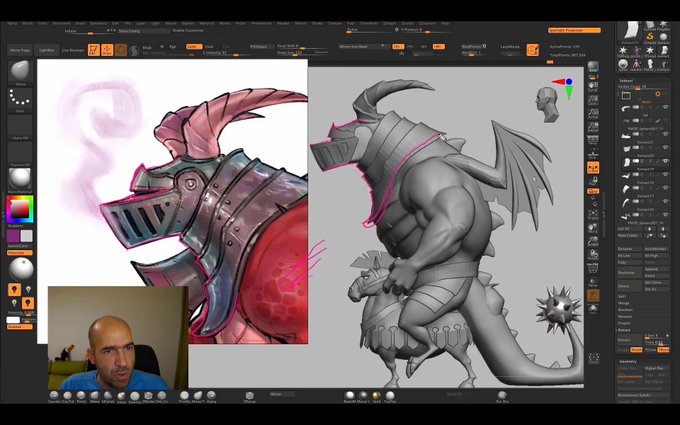Click the Duplicate subtool button
680x425 pixels.
(x=629, y=273)
